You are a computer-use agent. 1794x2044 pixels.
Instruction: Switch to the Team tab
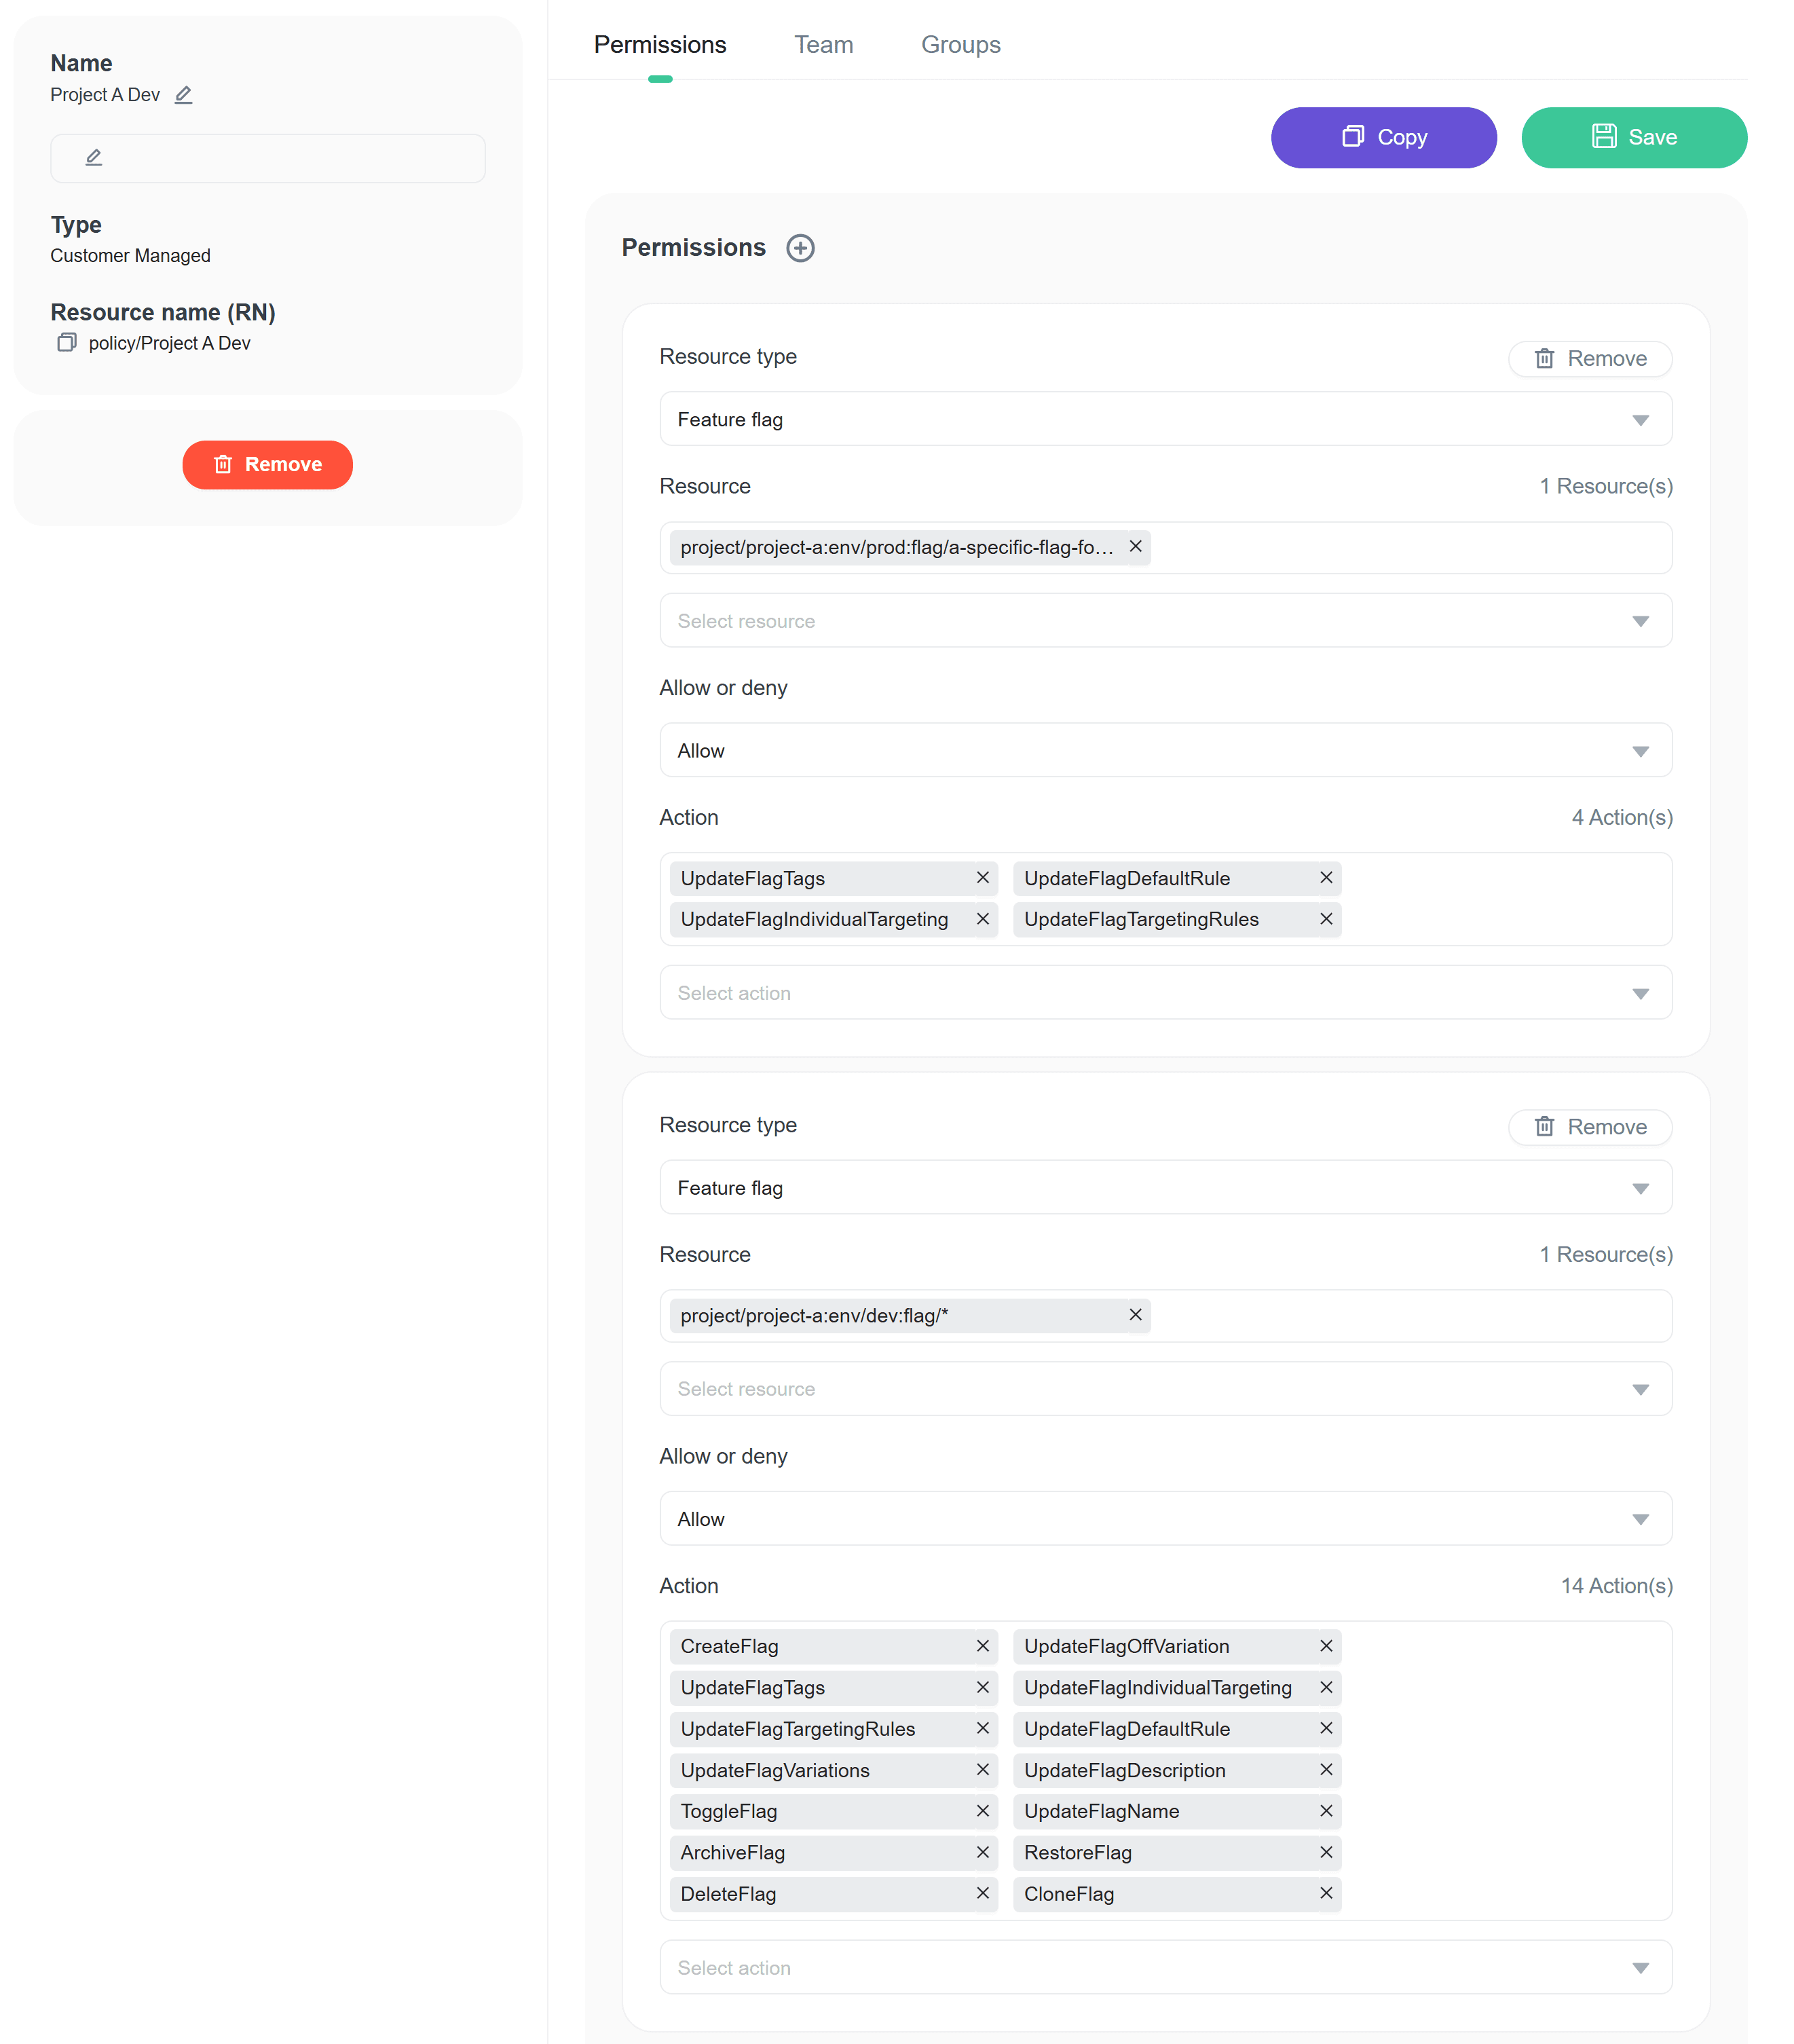coord(823,45)
